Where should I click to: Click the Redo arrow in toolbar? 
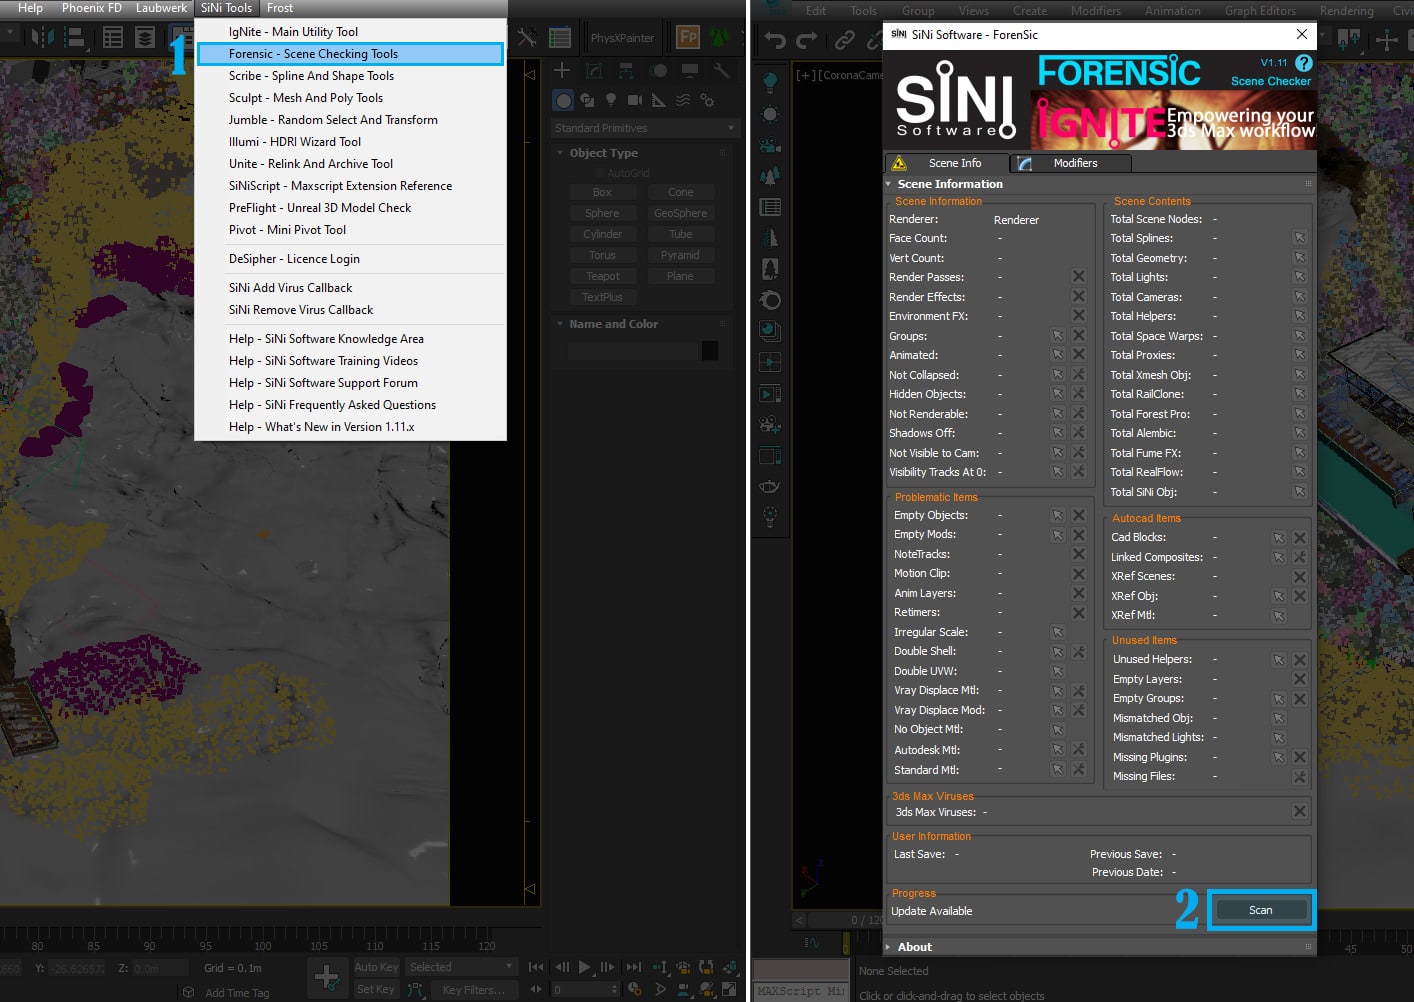[x=807, y=40]
